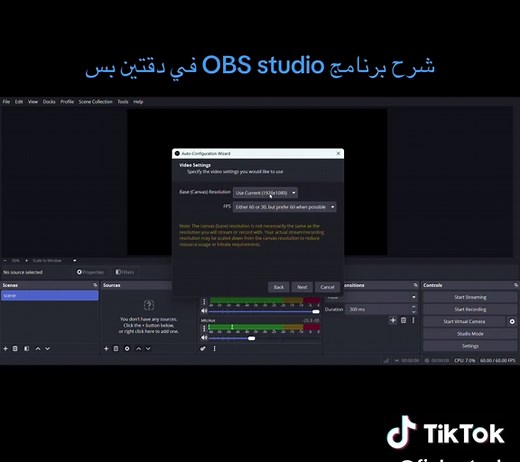Add a transition with the plus icon
Viewport: 520px width, 462px height.
[393, 320]
